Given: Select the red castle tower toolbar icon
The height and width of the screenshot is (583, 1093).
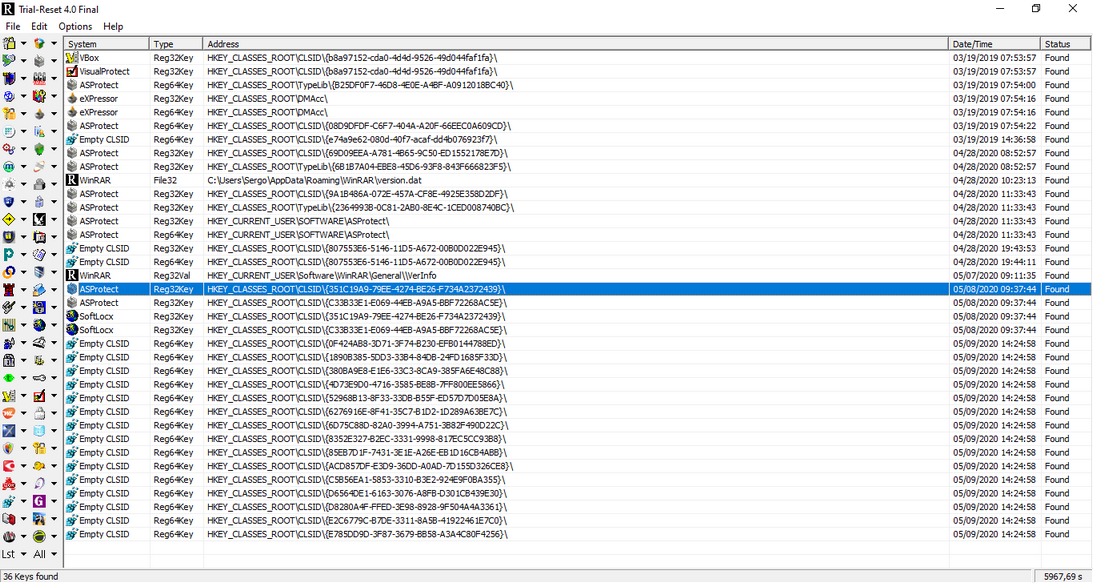Looking at the screenshot, I should (x=8, y=290).
